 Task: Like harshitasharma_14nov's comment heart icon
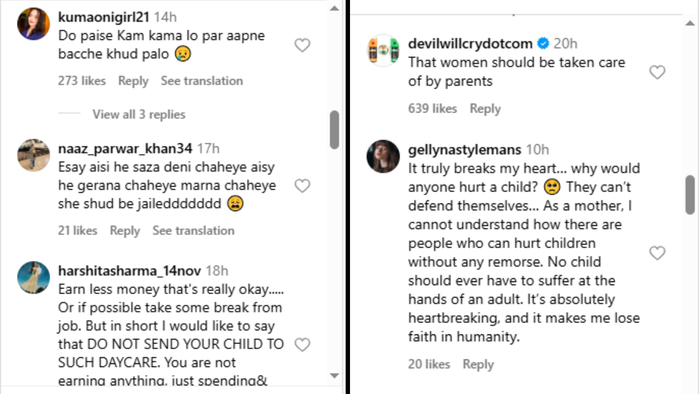point(302,344)
